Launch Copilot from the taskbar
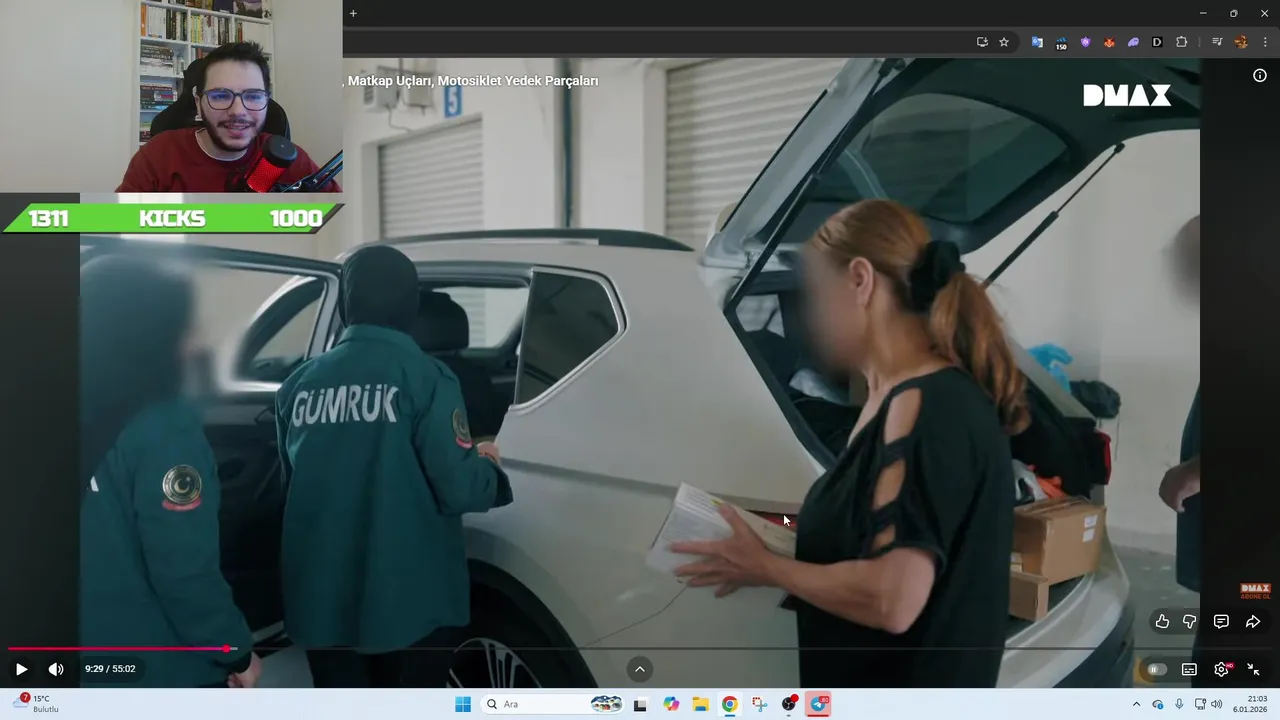The image size is (1280, 720). (671, 704)
